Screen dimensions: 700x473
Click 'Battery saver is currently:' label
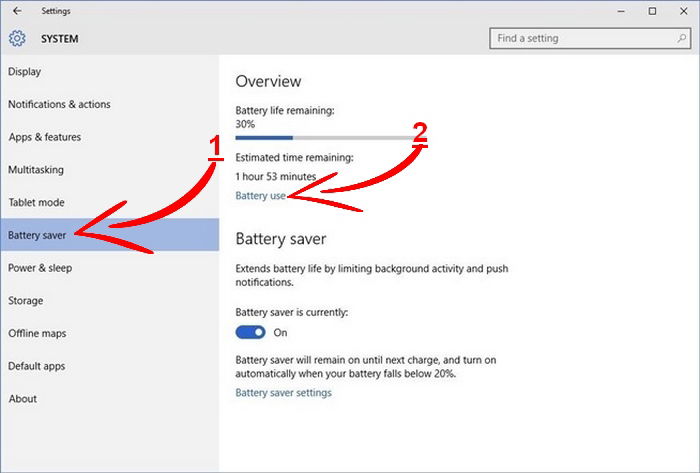292,312
